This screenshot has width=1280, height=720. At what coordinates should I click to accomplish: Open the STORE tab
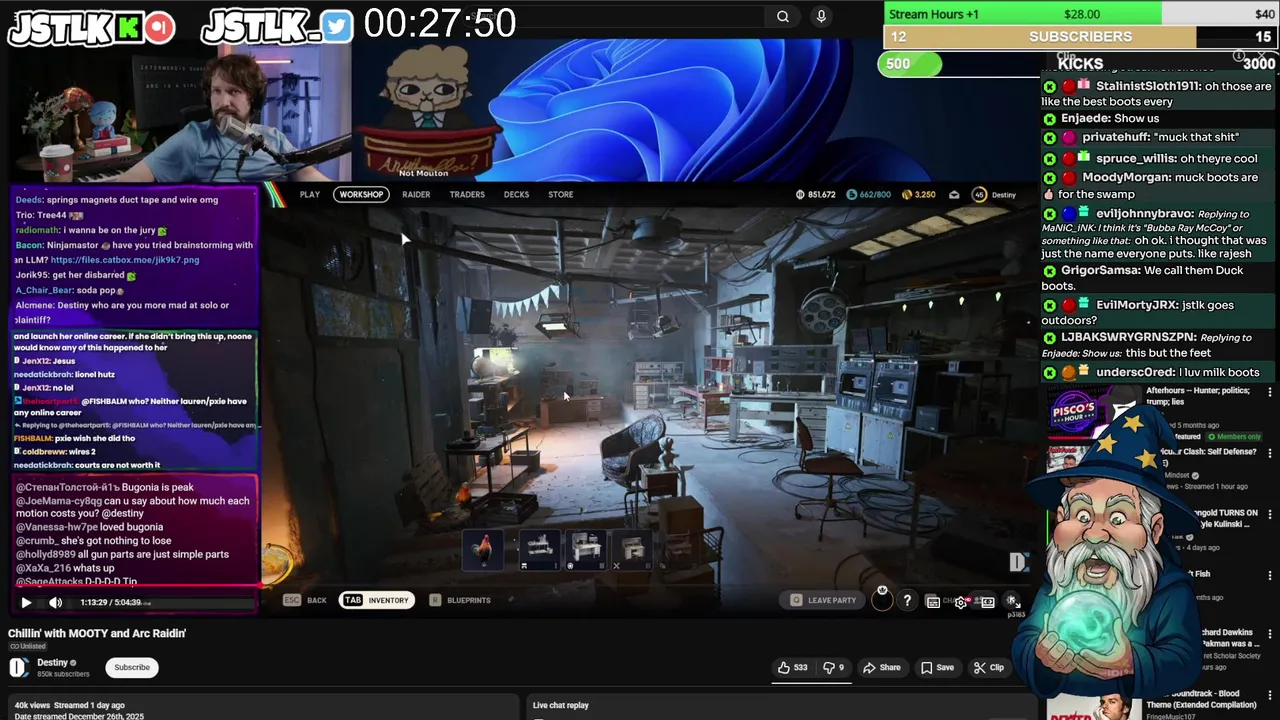point(560,194)
